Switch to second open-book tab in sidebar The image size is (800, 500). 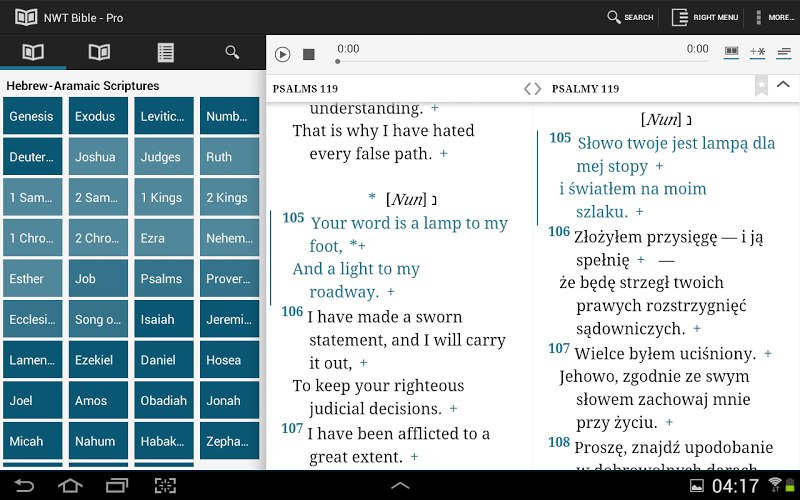pyautogui.click(x=99, y=52)
